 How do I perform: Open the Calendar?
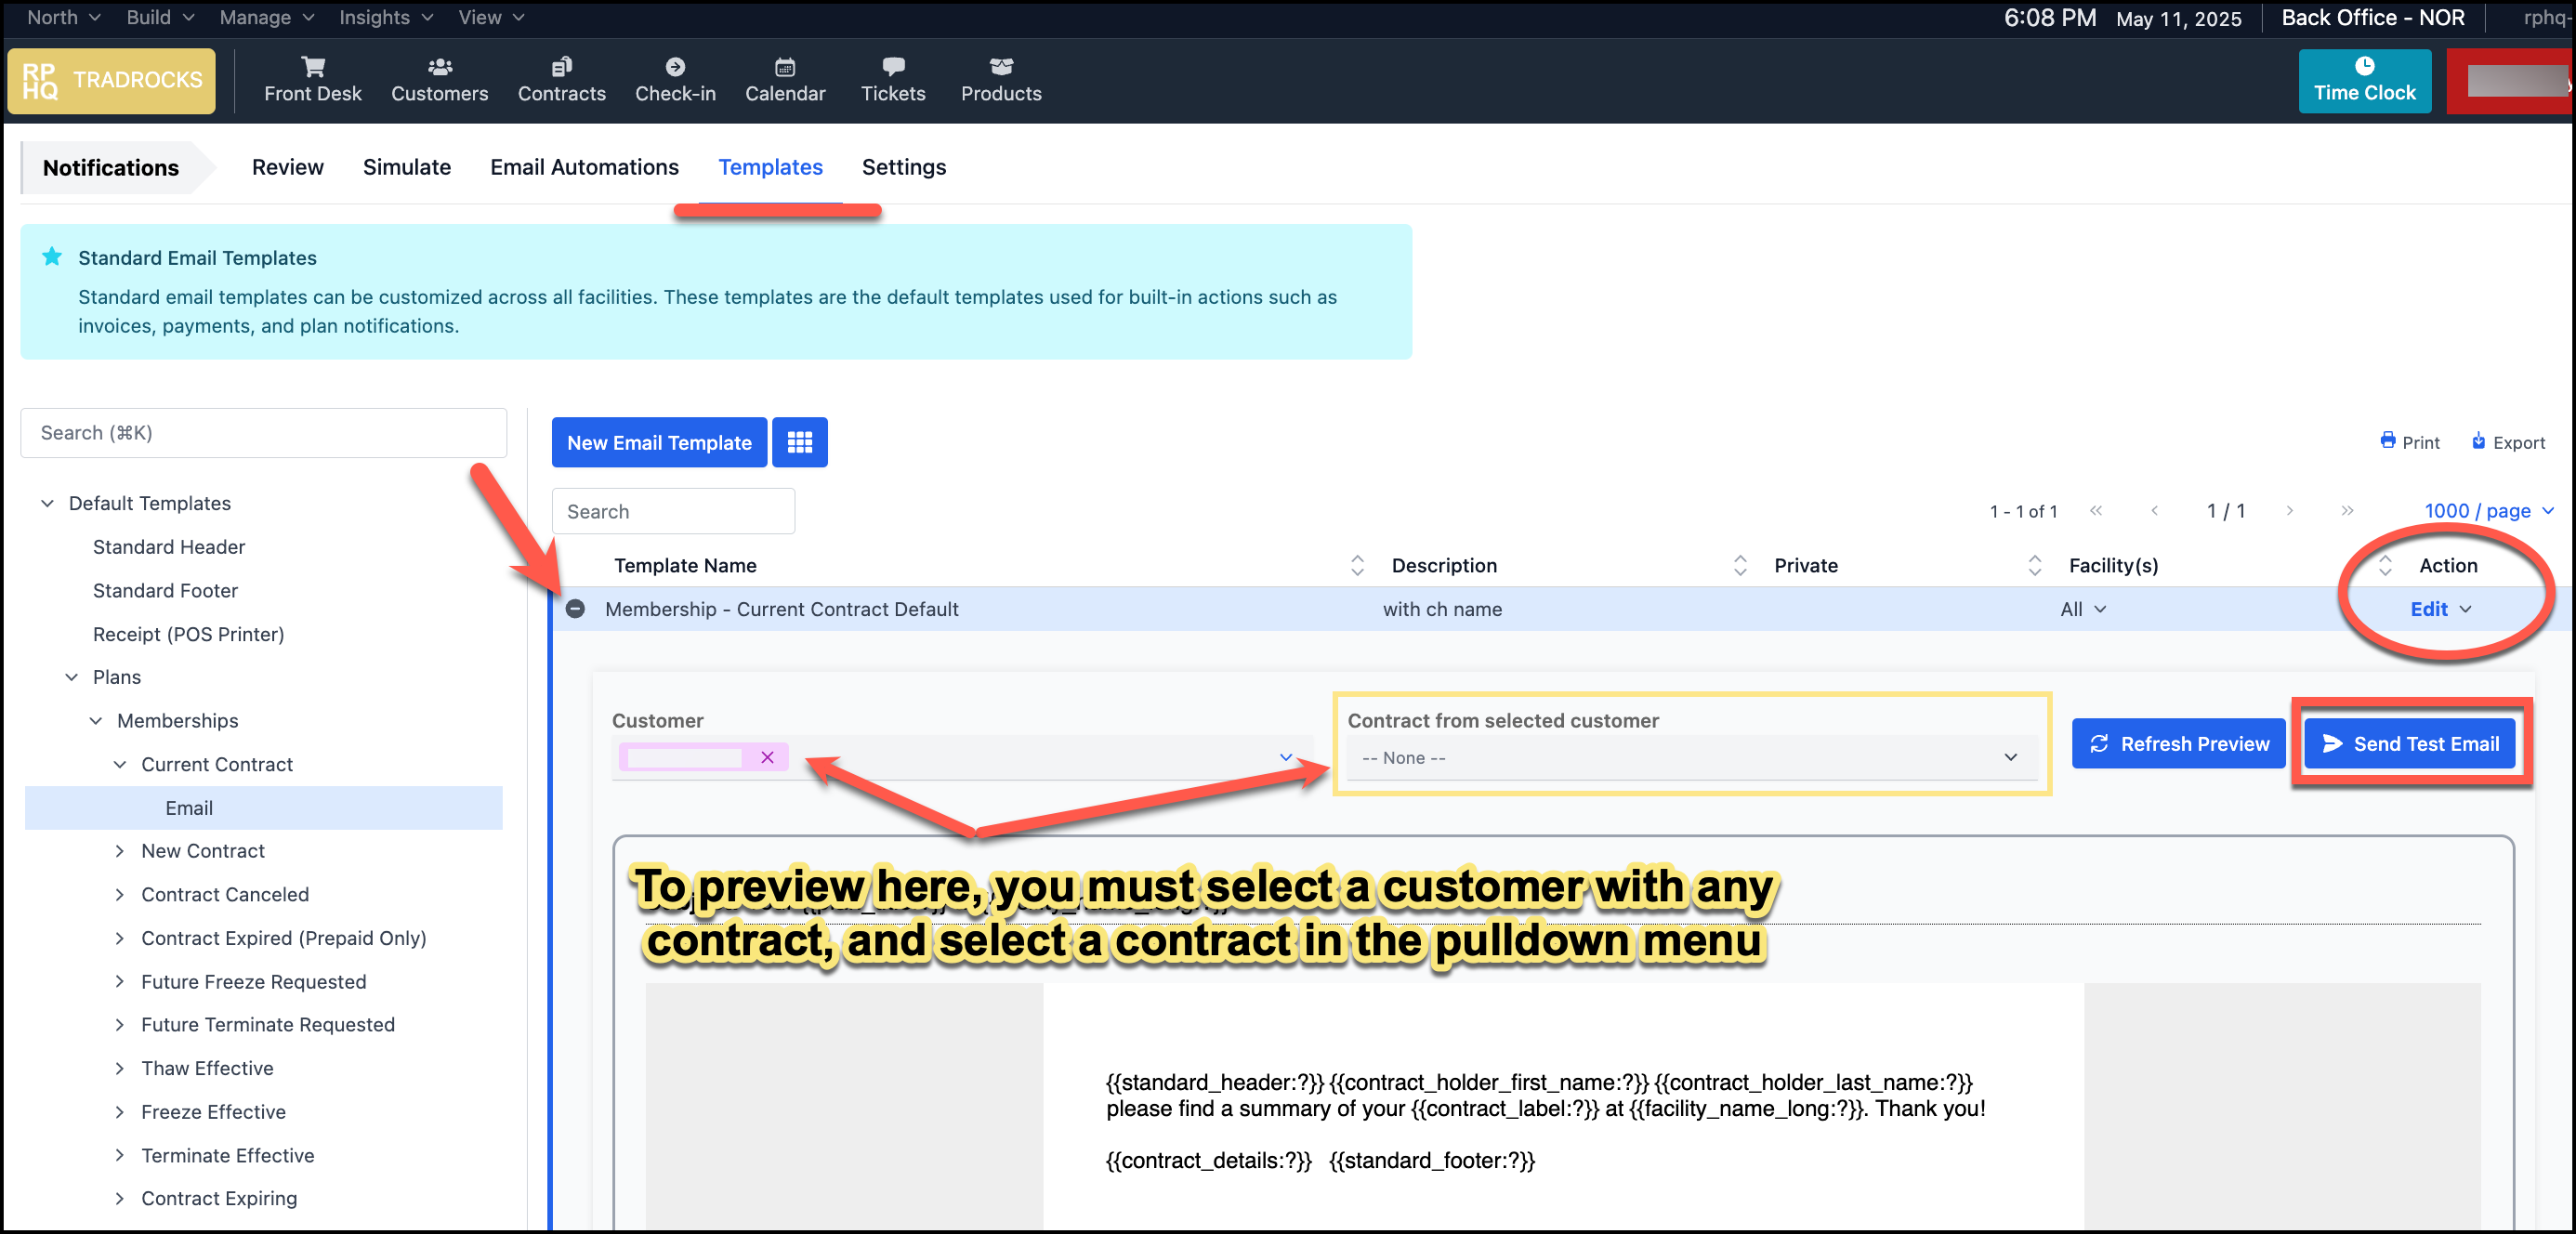(x=785, y=80)
